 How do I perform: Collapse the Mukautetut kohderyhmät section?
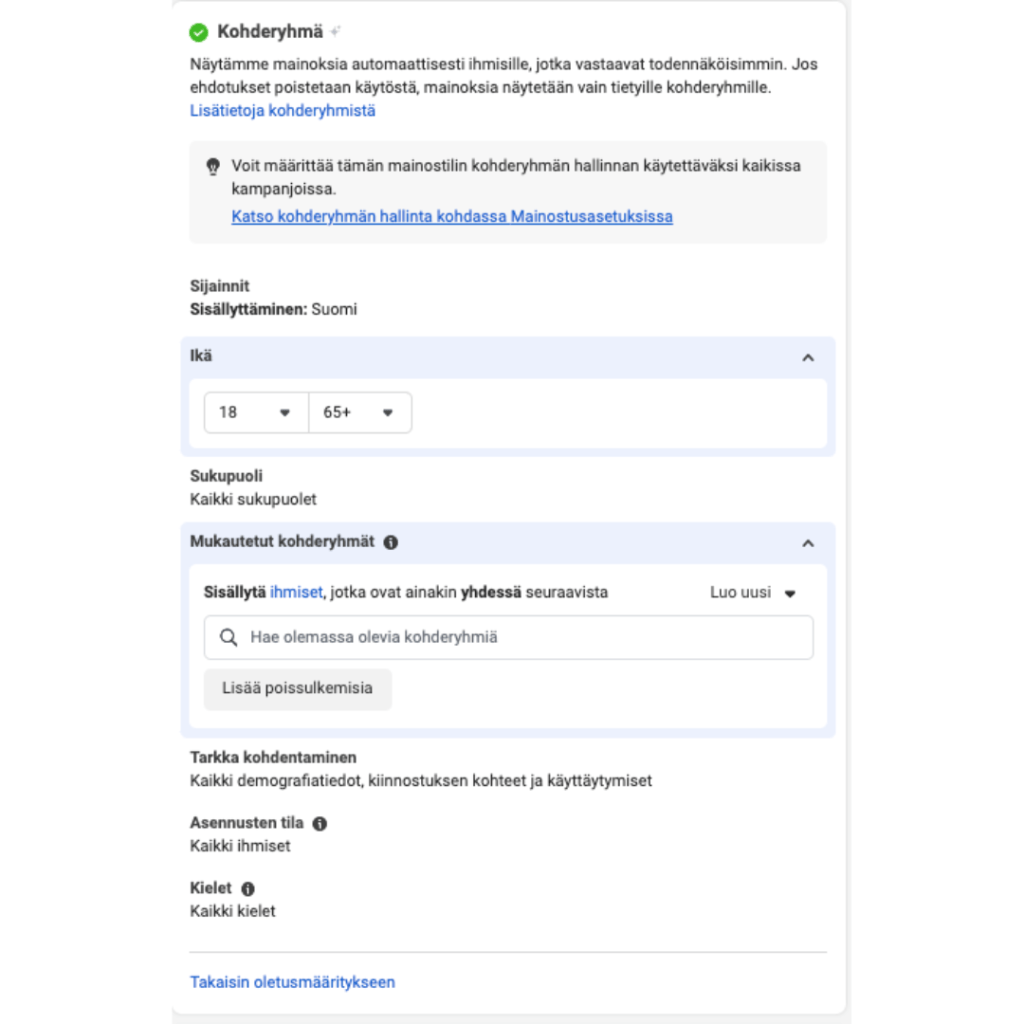[808, 542]
